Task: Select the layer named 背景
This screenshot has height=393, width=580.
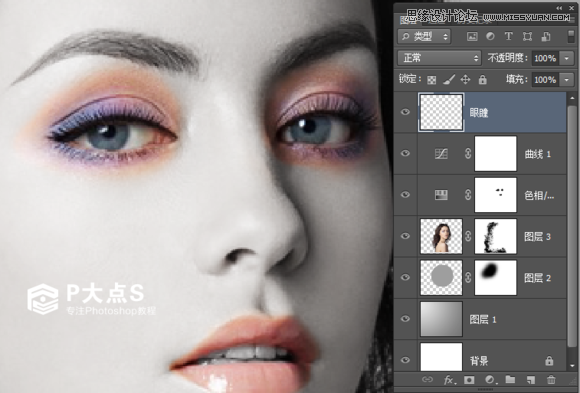Action: pyautogui.click(x=479, y=361)
